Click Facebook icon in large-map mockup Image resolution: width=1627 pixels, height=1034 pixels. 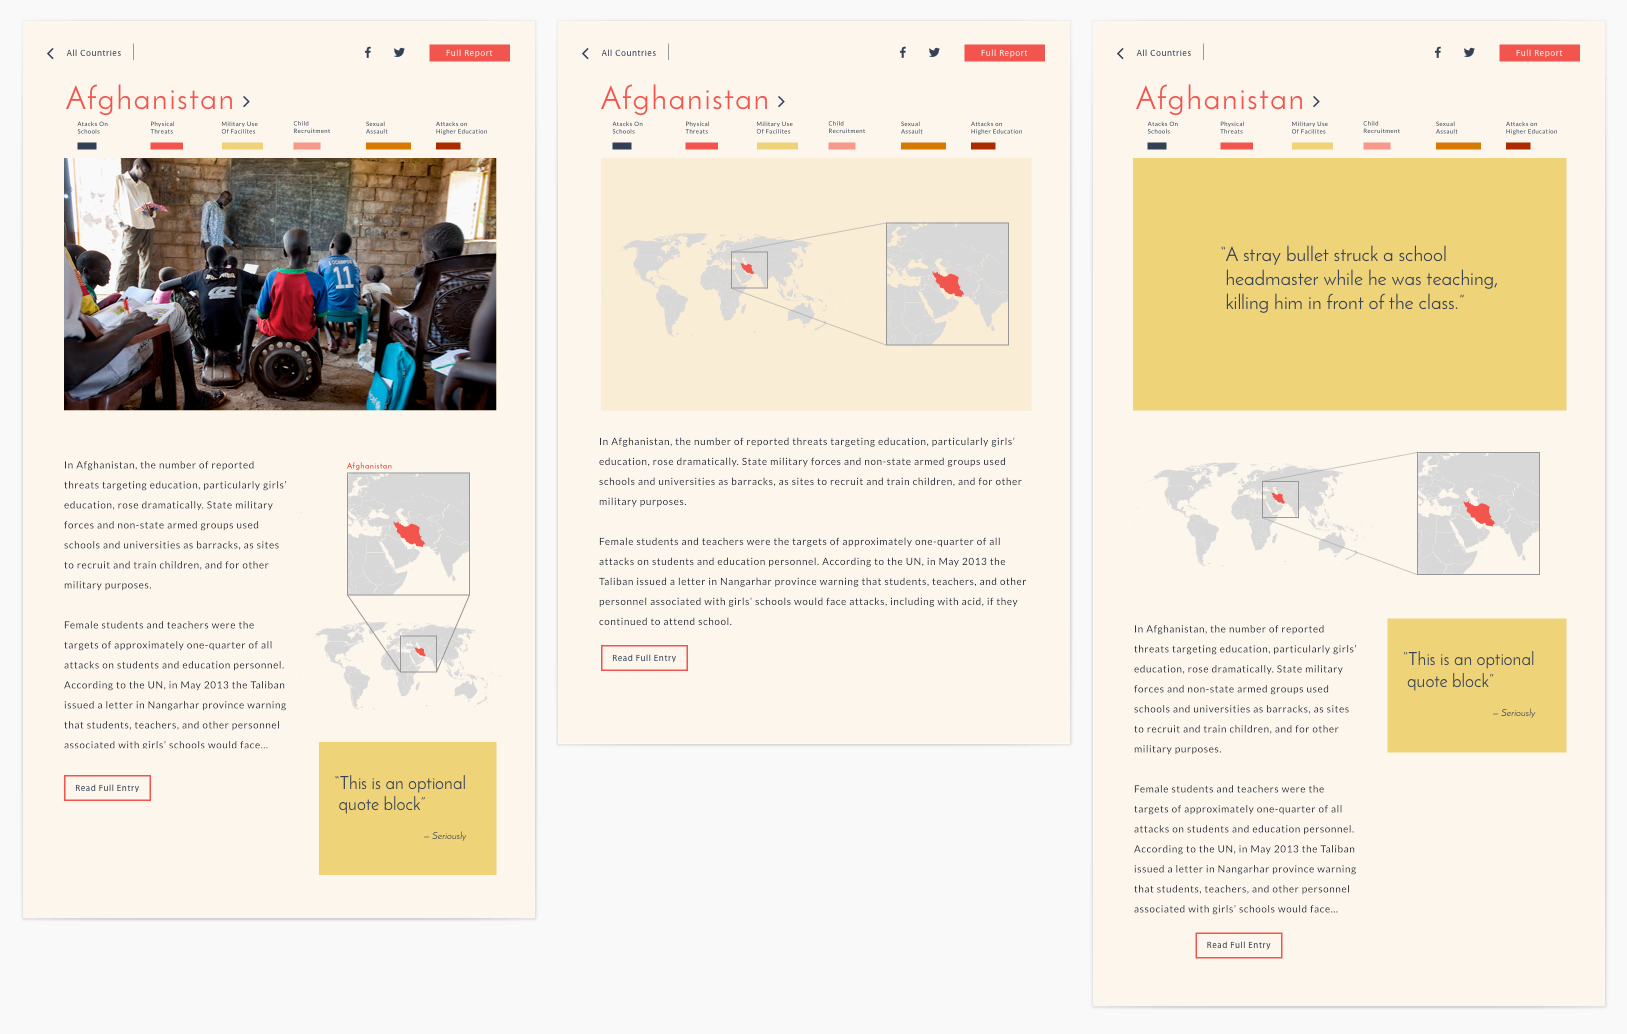pos(903,53)
